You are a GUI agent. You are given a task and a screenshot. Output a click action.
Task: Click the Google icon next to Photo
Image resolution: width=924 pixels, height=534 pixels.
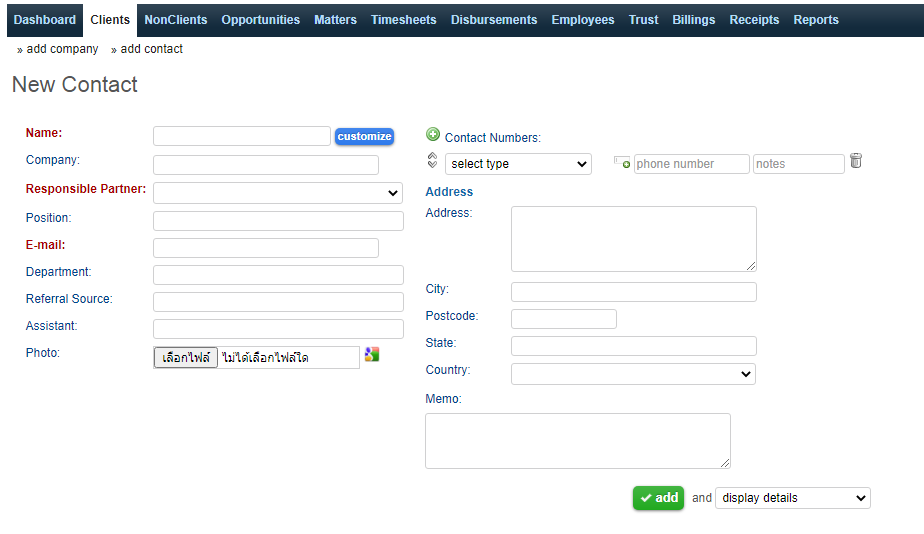372,354
